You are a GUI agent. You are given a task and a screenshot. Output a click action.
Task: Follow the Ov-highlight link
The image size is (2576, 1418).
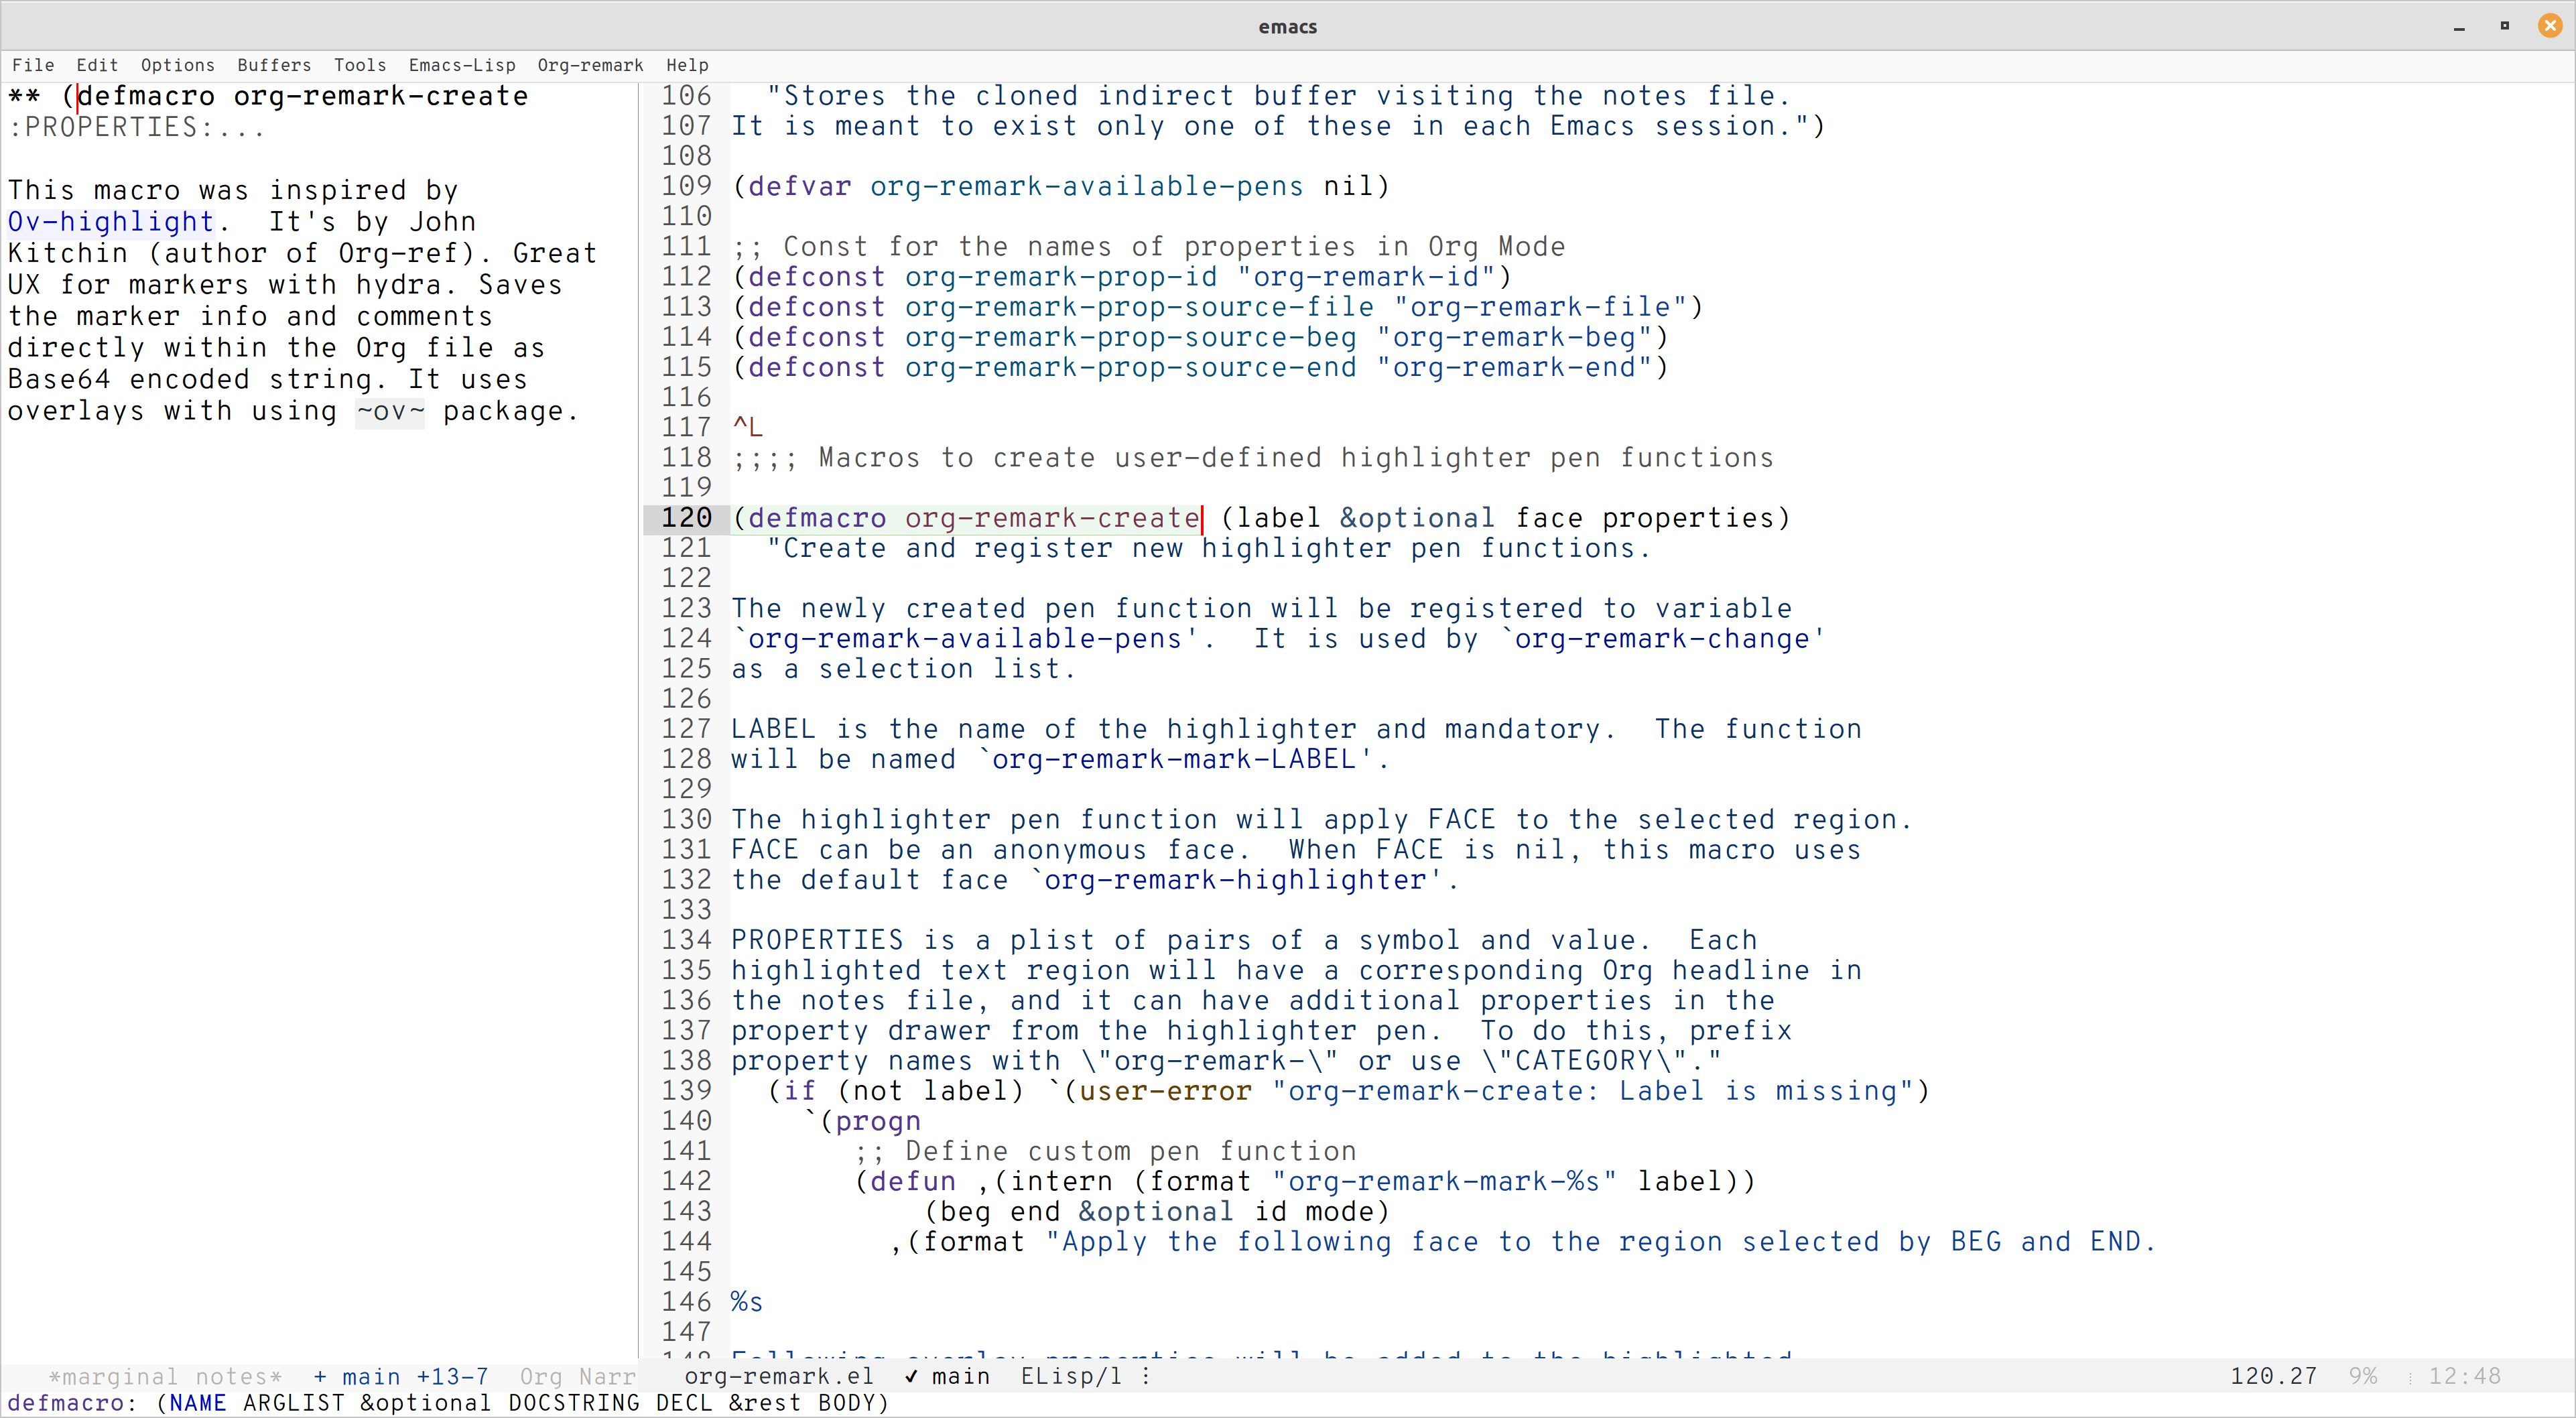point(110,222)
